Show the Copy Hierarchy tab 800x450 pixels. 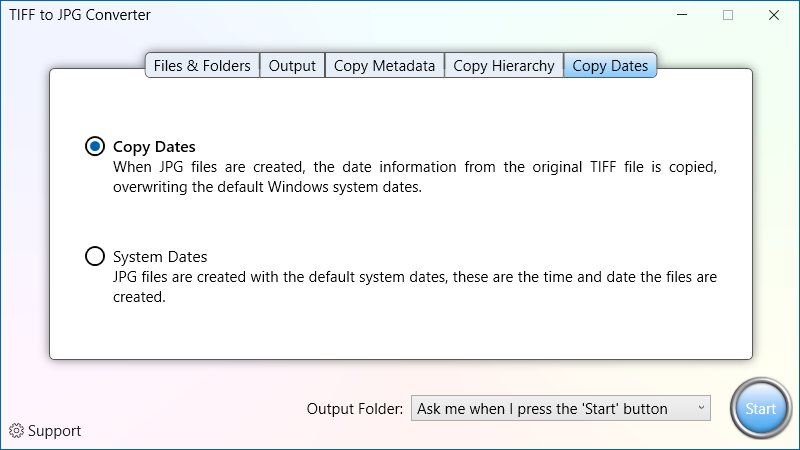[504, 66]
